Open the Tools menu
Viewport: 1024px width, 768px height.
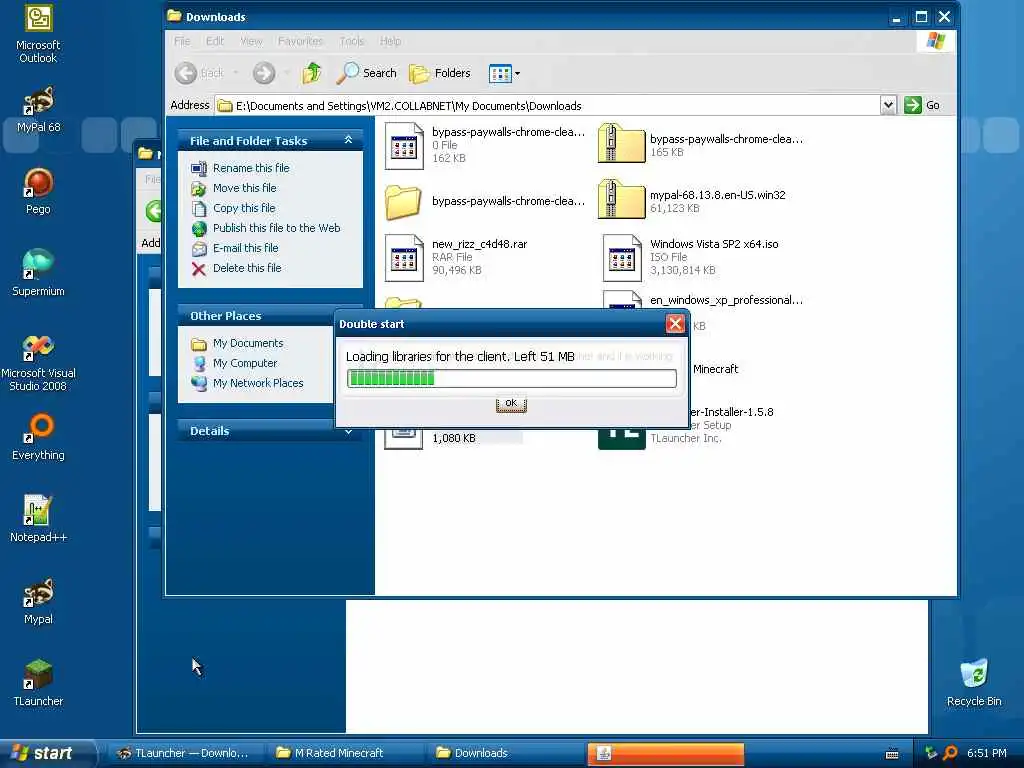coord(351,41)
